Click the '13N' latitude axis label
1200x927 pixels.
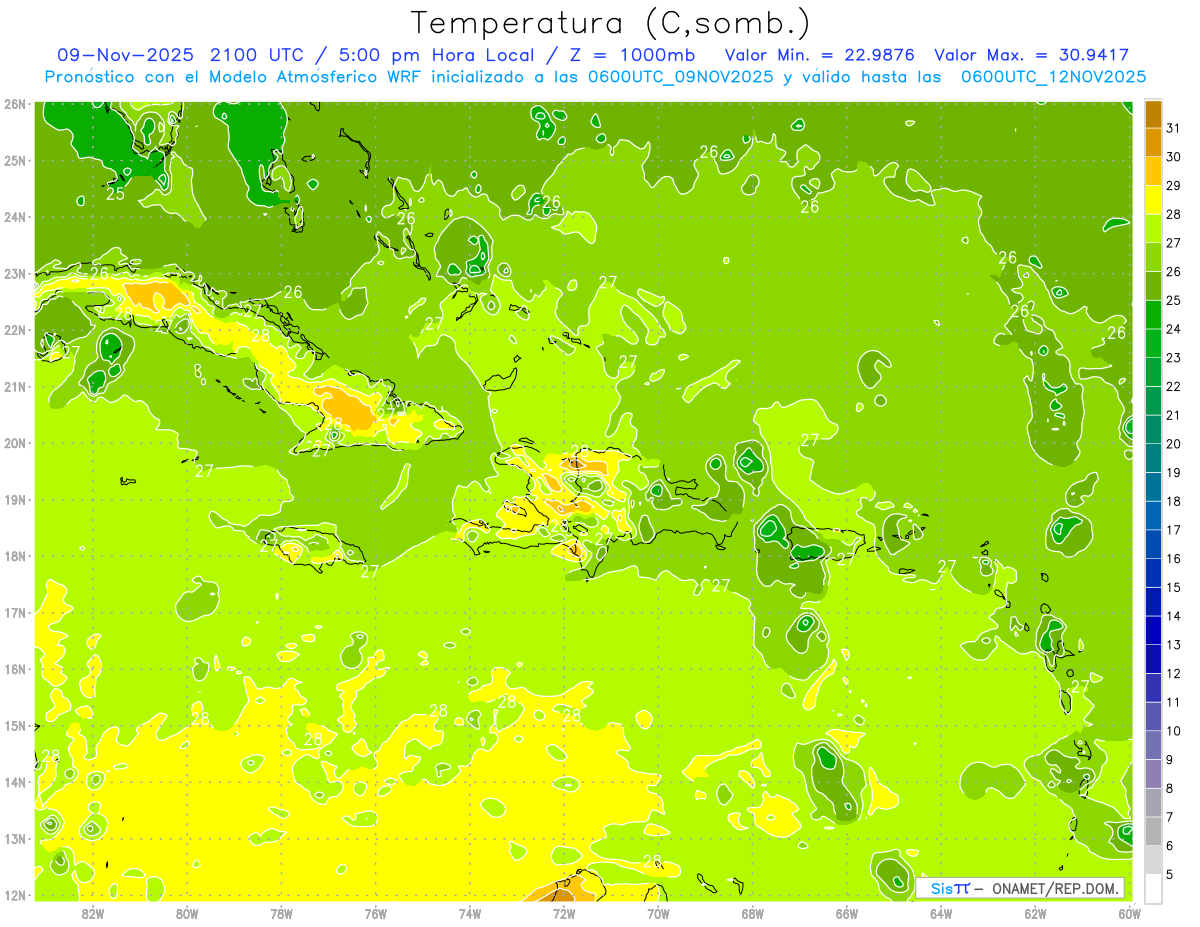[x=15, y=838]
